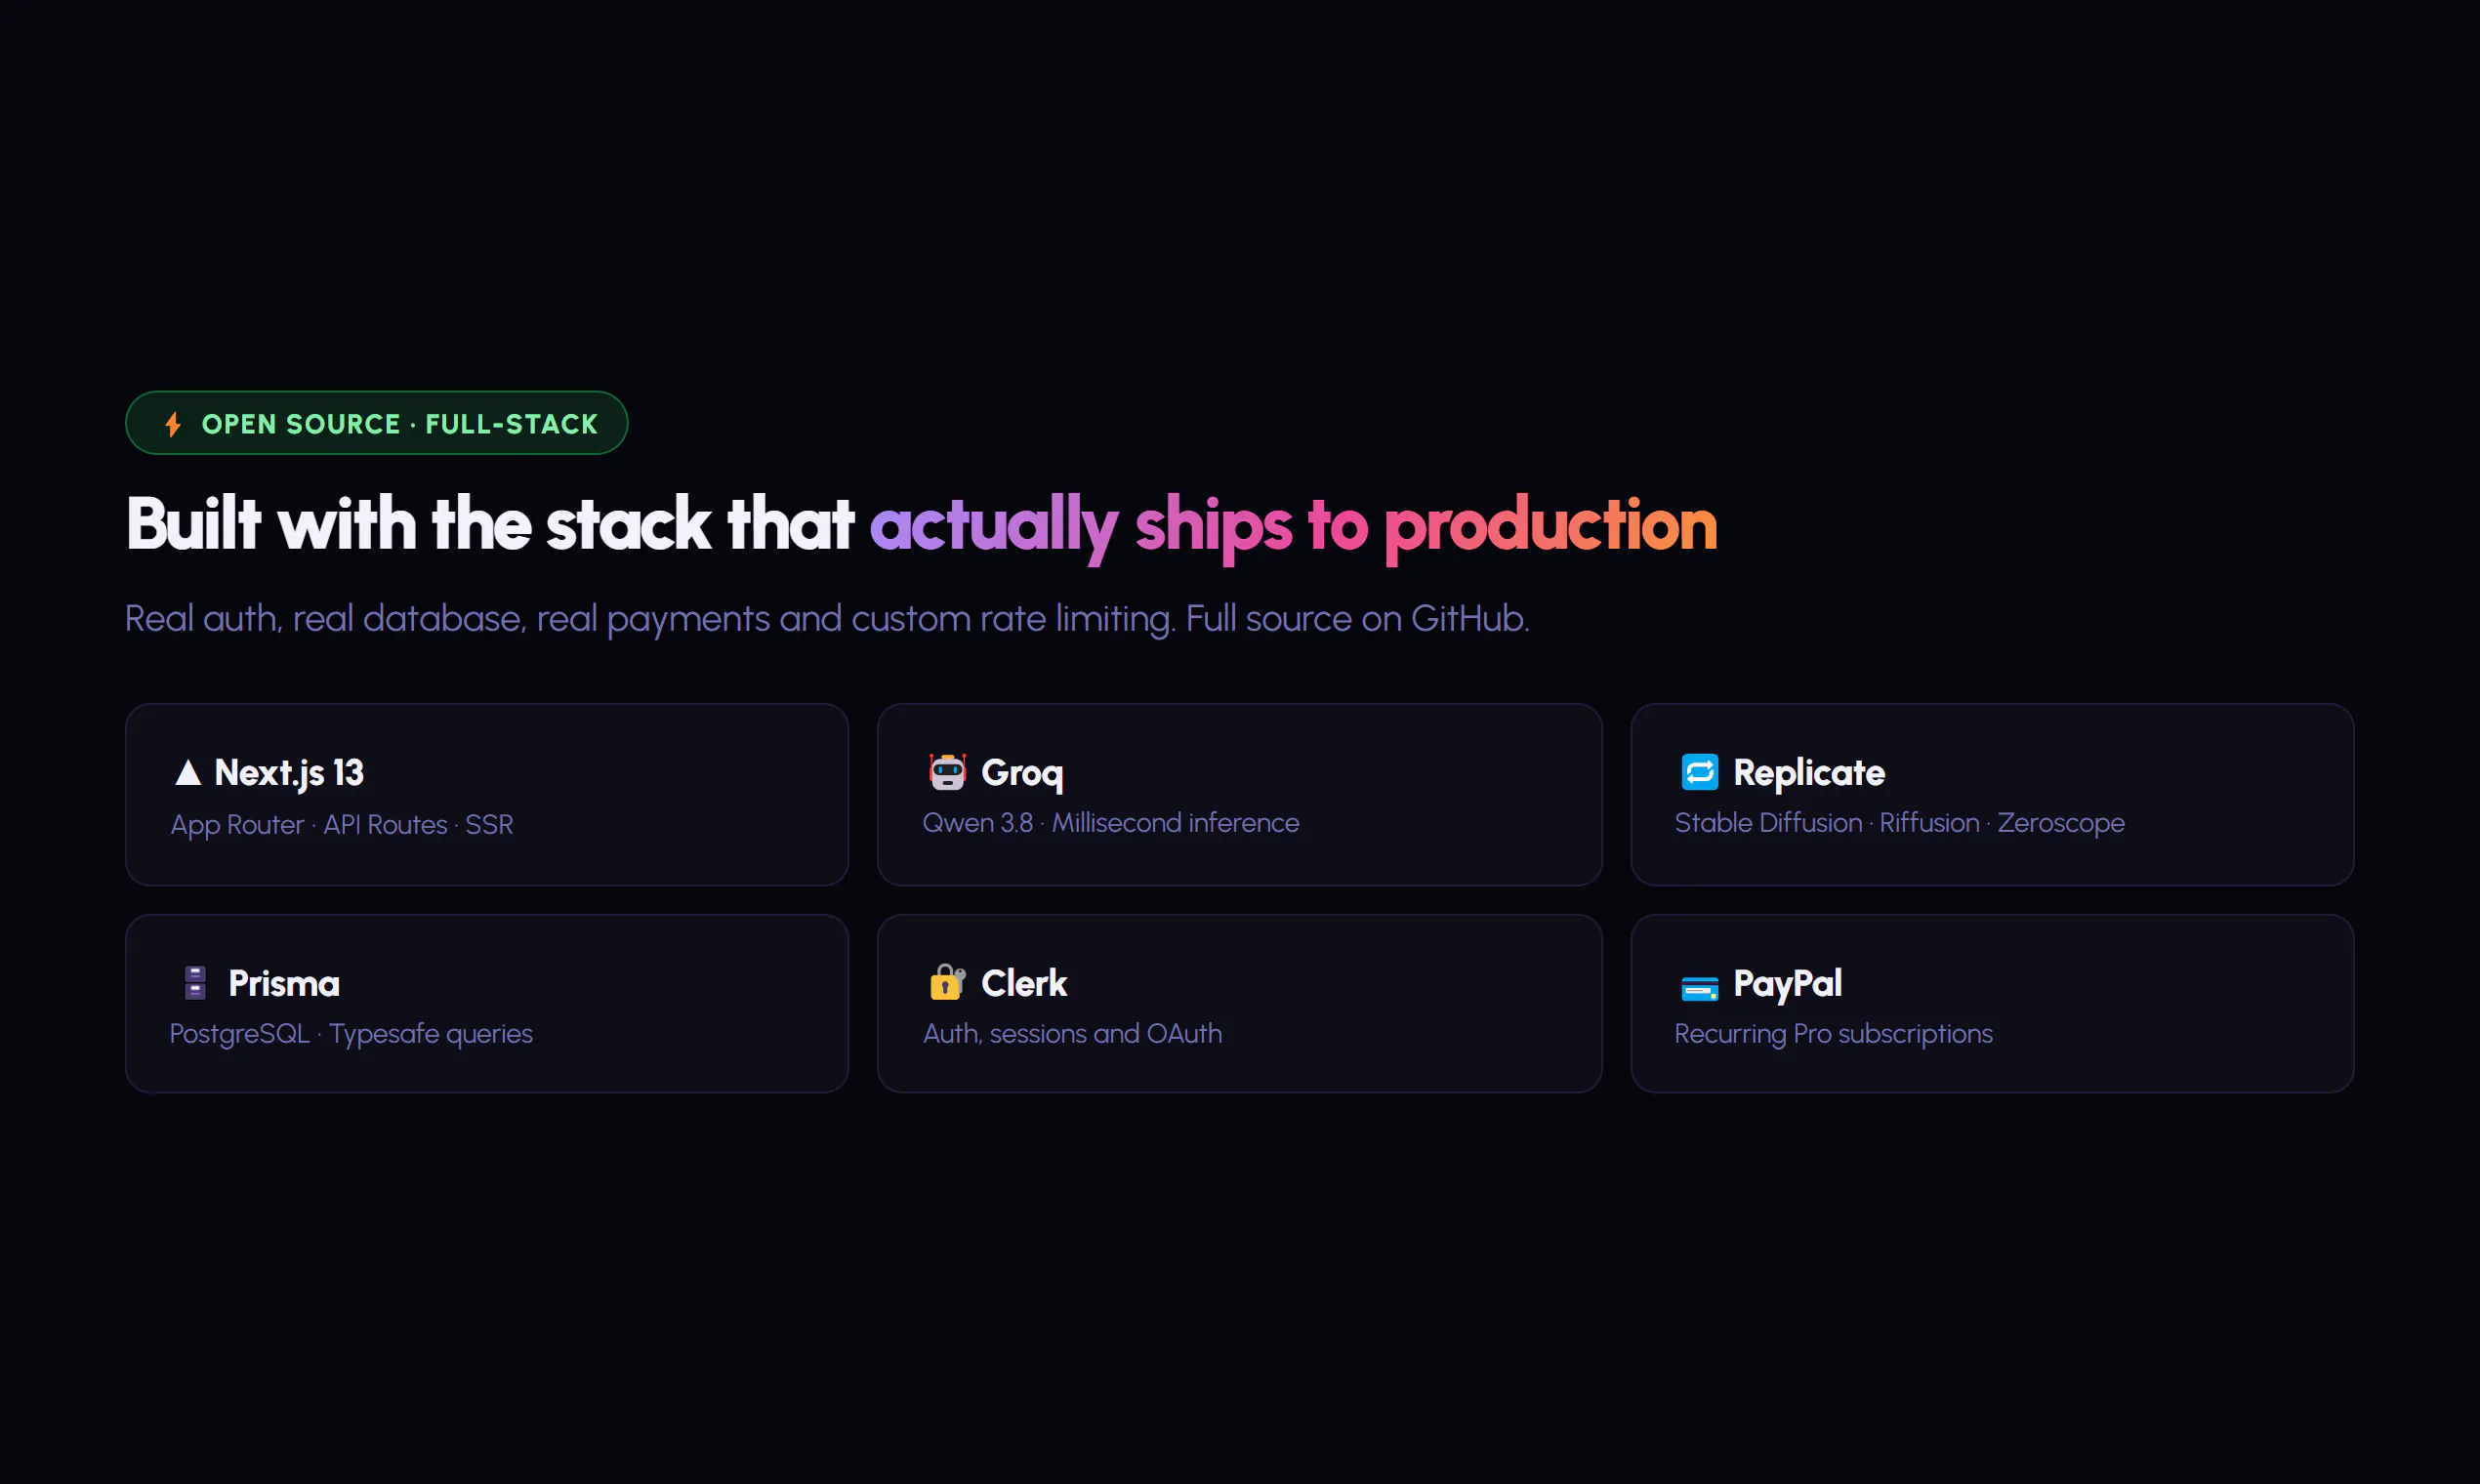Image resolution: width=2480 pixels, height=1484 pixels.
Task: Click the gradient 'actually ships to production' headline
Action: 1293,525
